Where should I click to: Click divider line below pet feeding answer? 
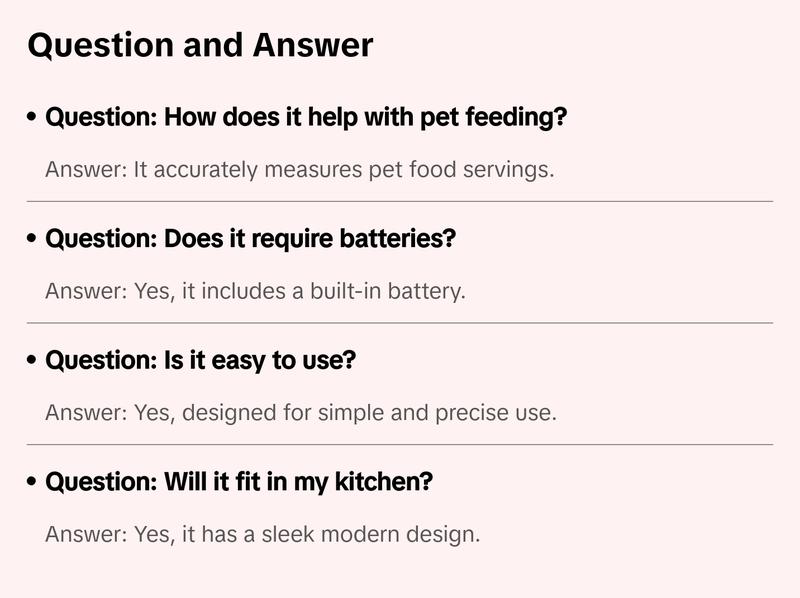400,201
